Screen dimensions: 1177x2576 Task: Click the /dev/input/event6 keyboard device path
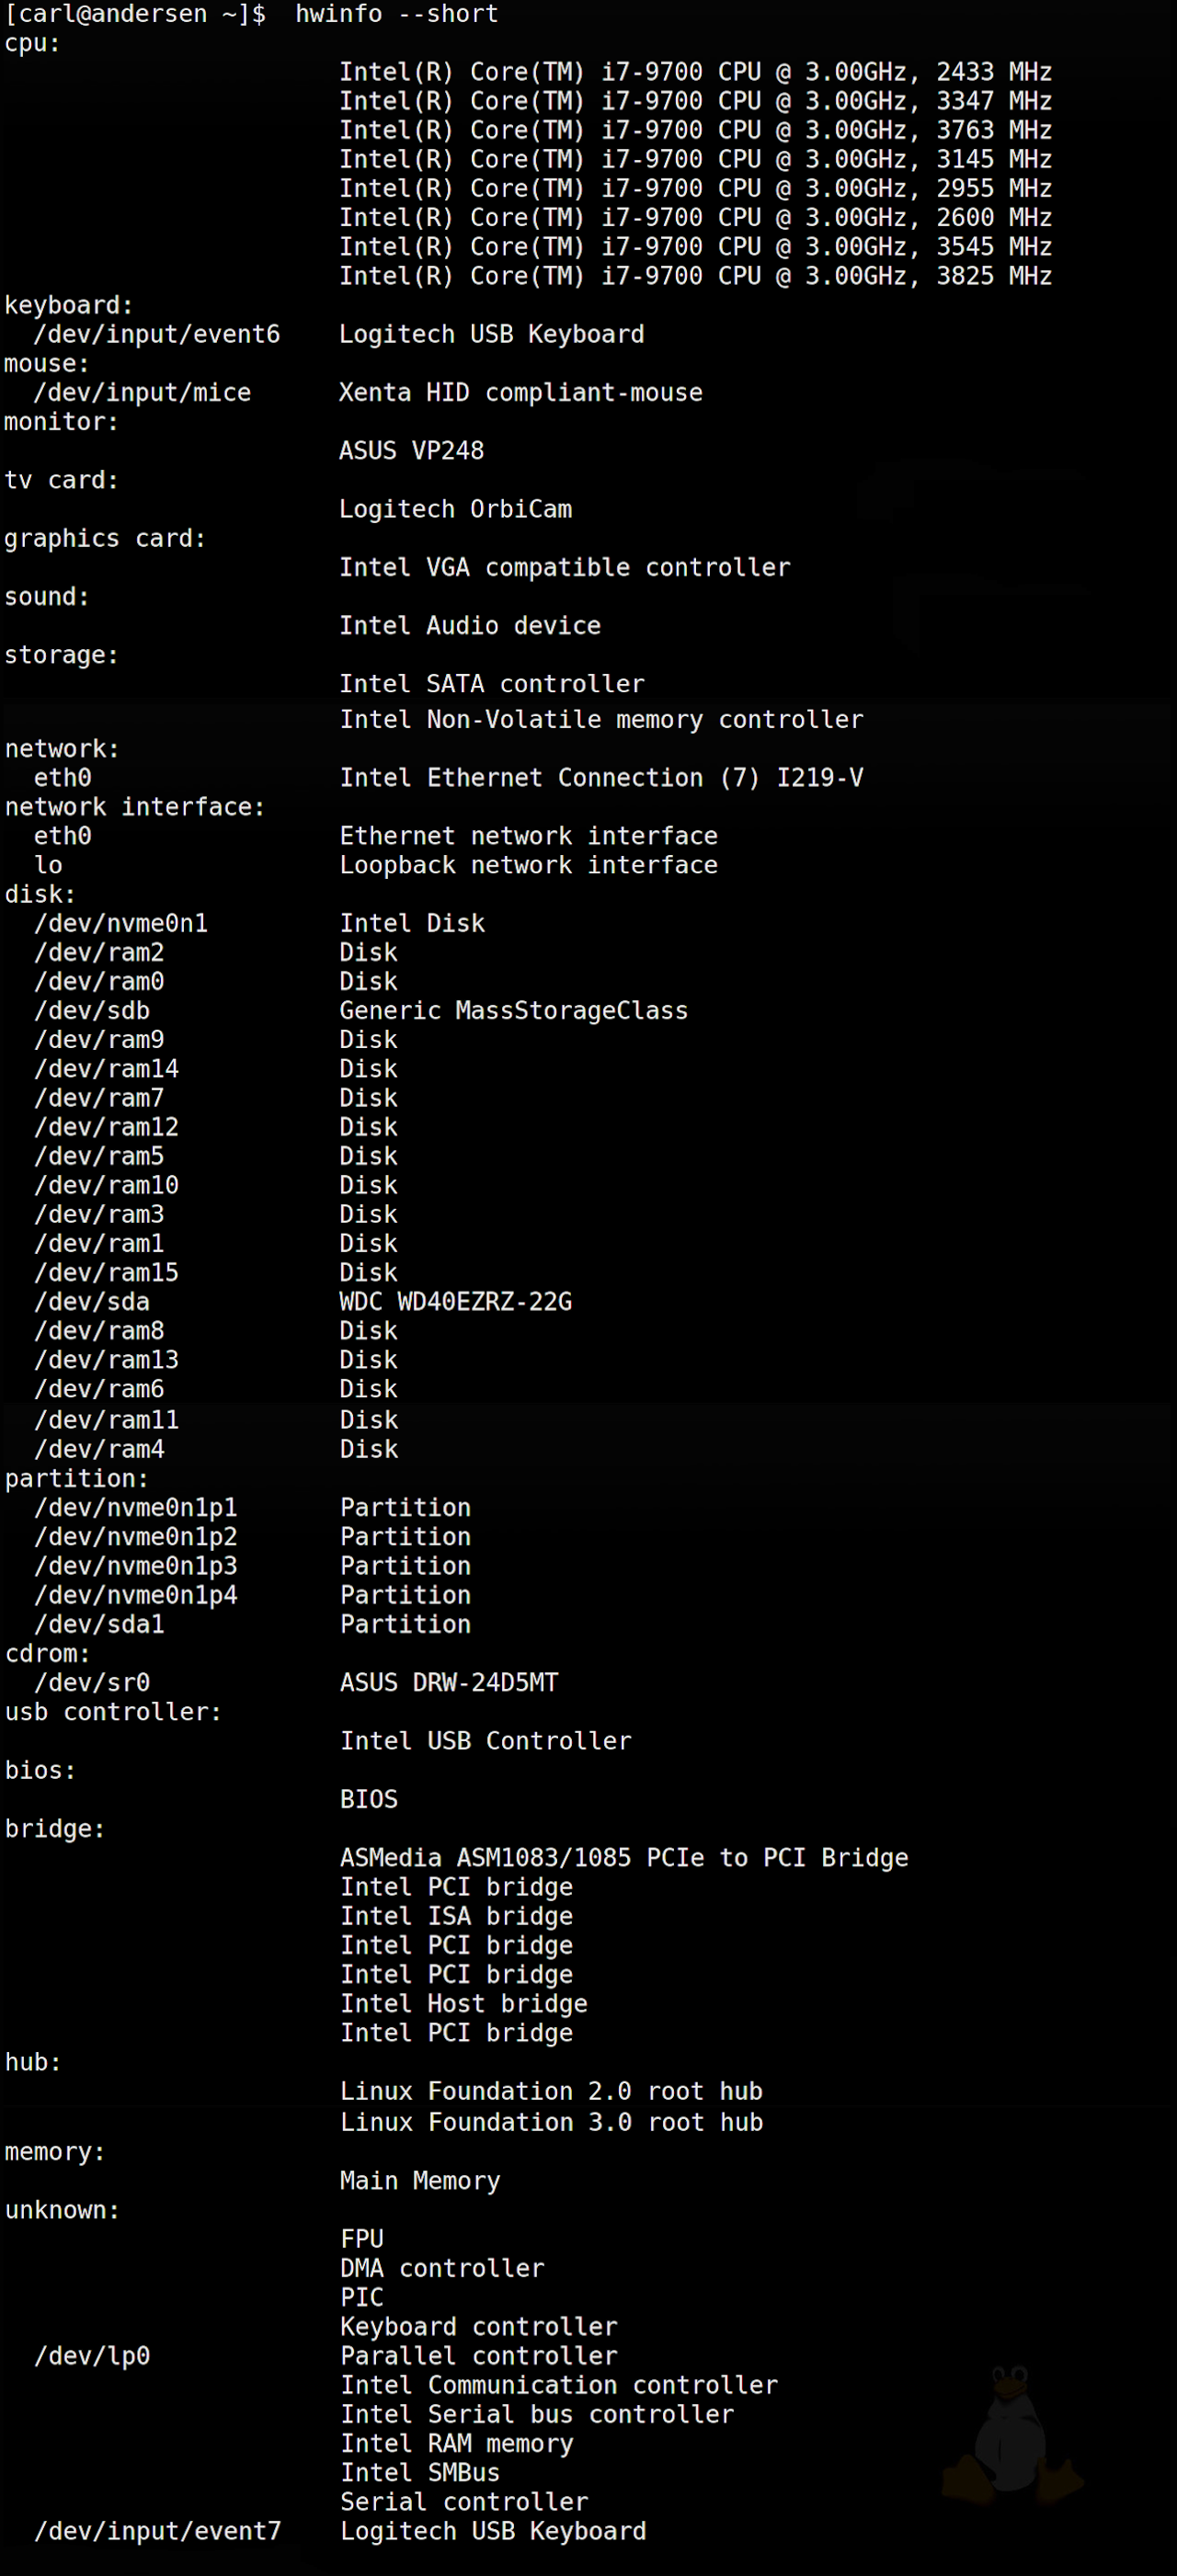[157, 334]
